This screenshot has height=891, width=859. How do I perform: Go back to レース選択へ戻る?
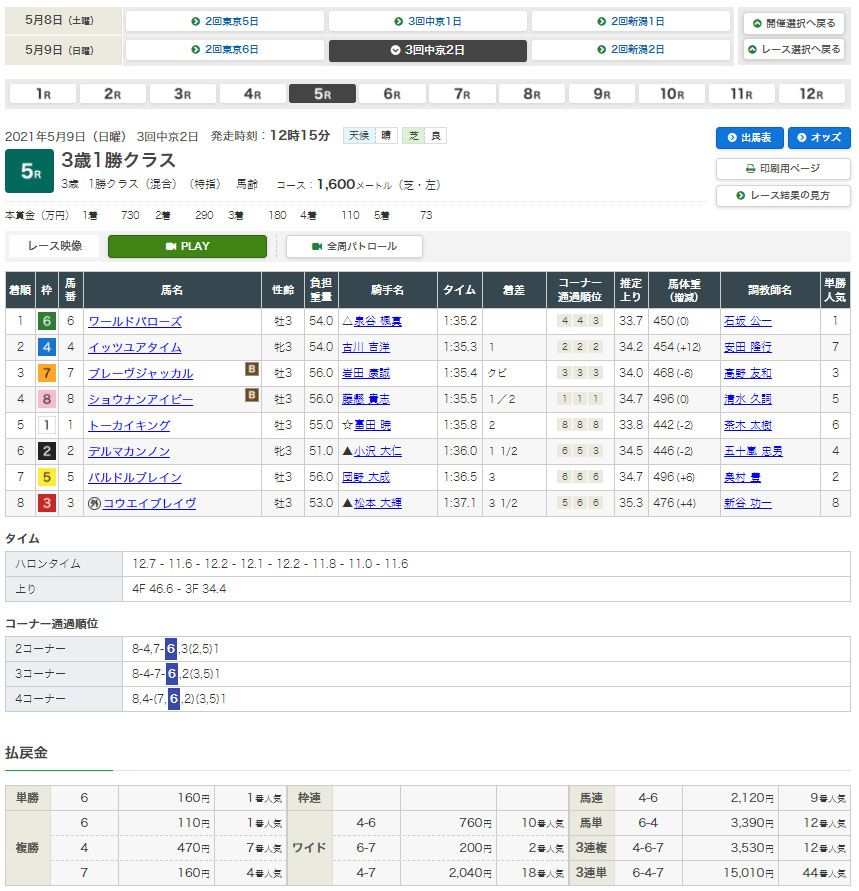tap(794, 49)
